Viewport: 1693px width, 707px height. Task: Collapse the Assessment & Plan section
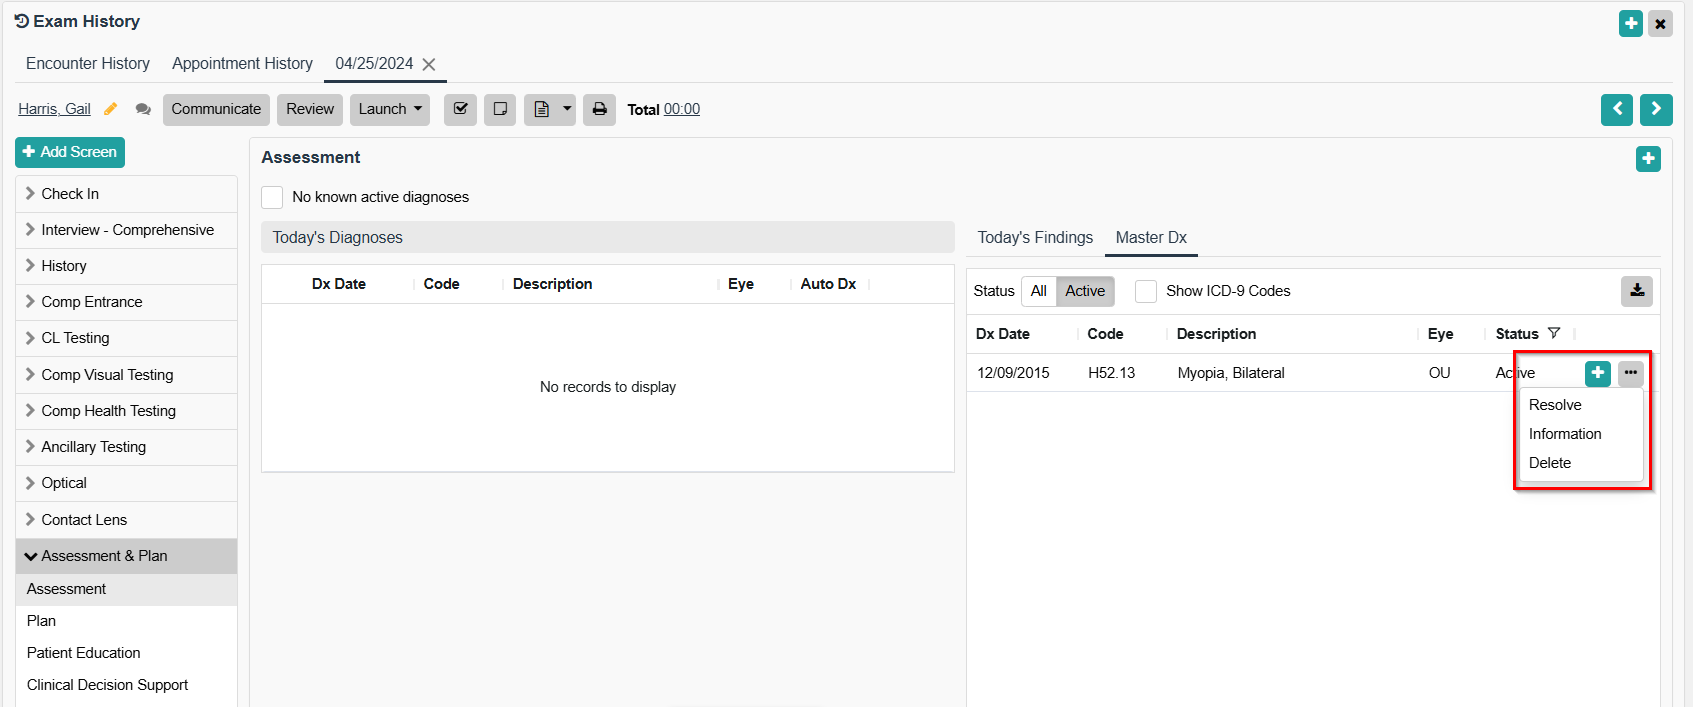104,556
